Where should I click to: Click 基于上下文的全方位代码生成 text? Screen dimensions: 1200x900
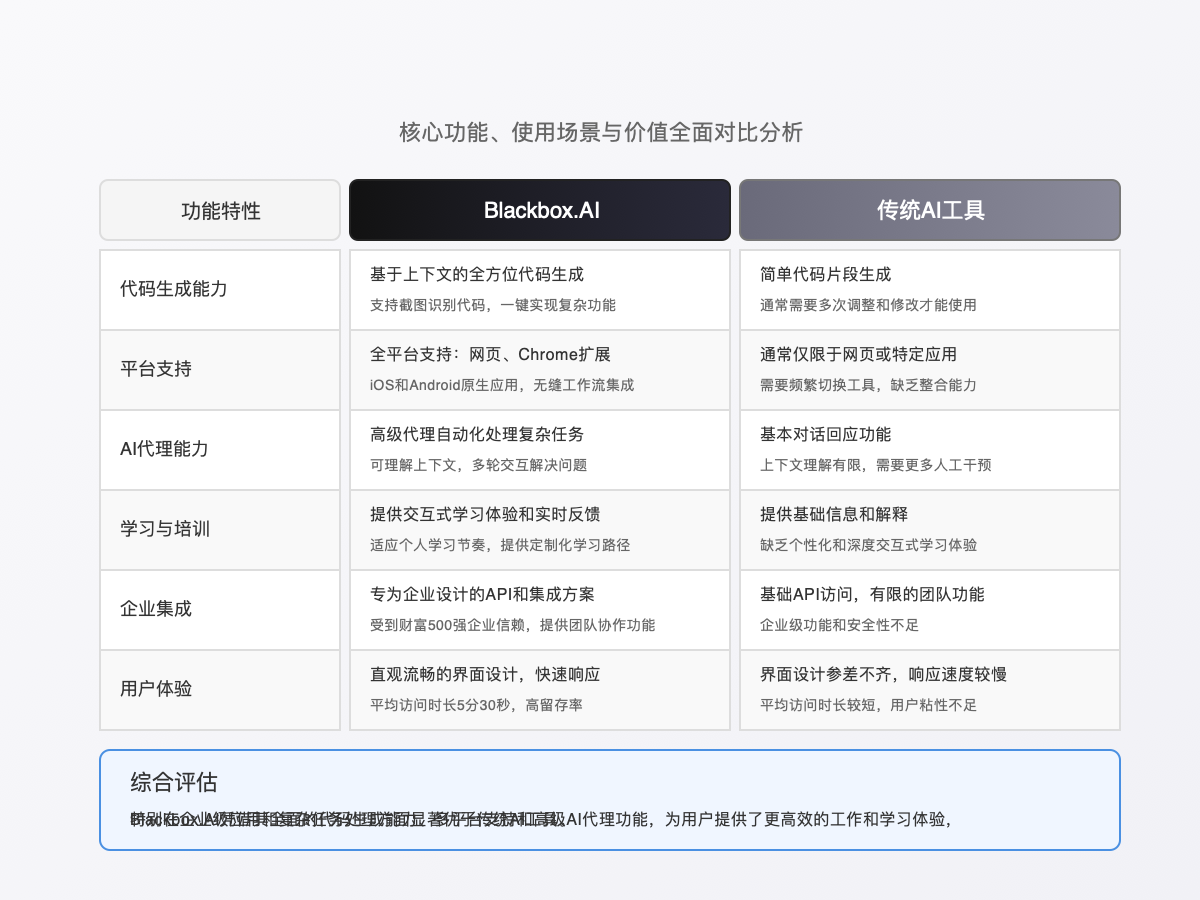click(x=477, y=274)
